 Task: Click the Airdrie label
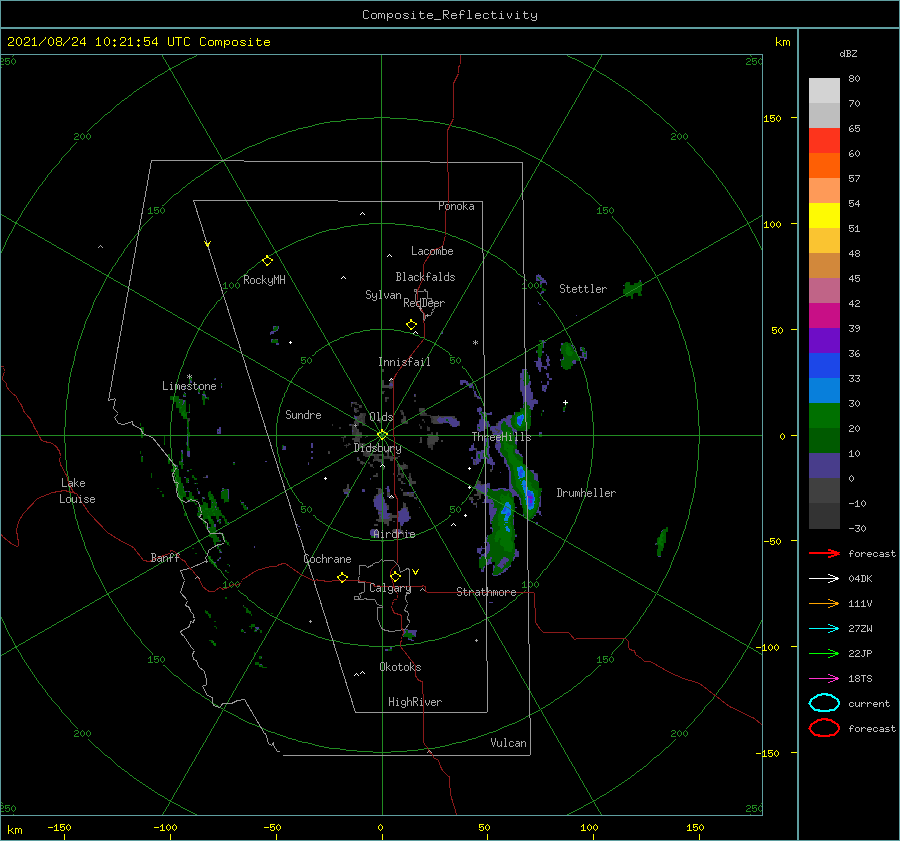click(394, 534)
